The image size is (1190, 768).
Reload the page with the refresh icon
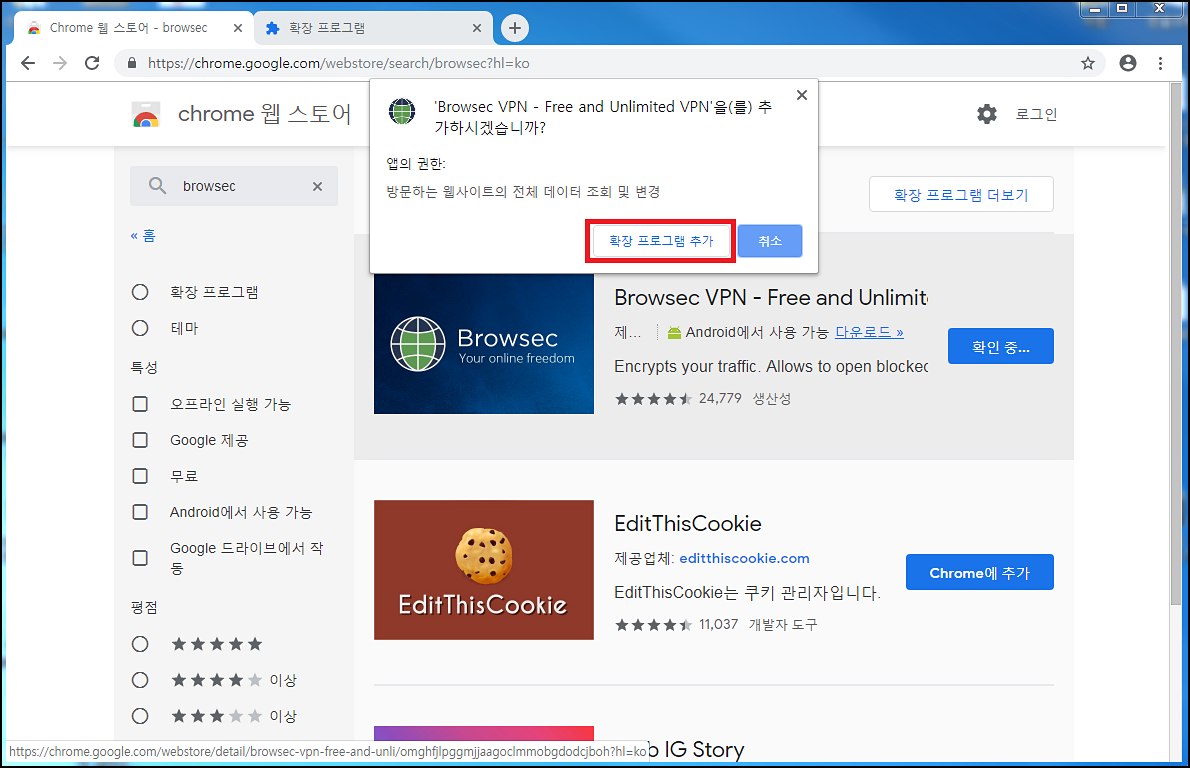point(92,63)
